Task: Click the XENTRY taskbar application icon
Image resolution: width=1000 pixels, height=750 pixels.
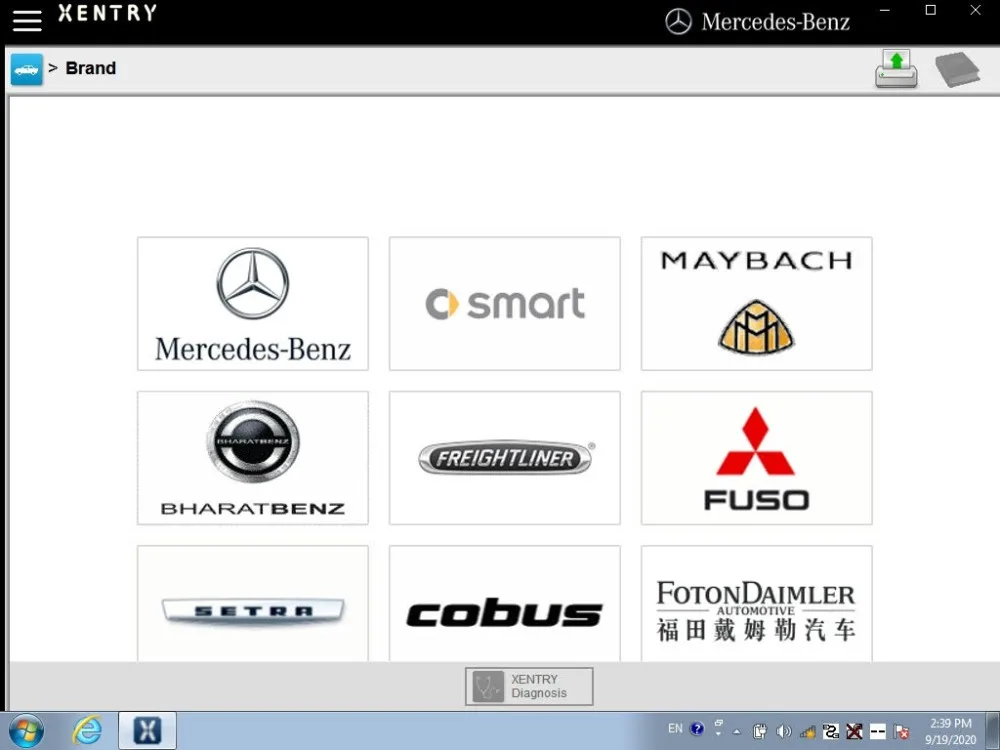Action: pyautogui.click(x=147, y=731)
